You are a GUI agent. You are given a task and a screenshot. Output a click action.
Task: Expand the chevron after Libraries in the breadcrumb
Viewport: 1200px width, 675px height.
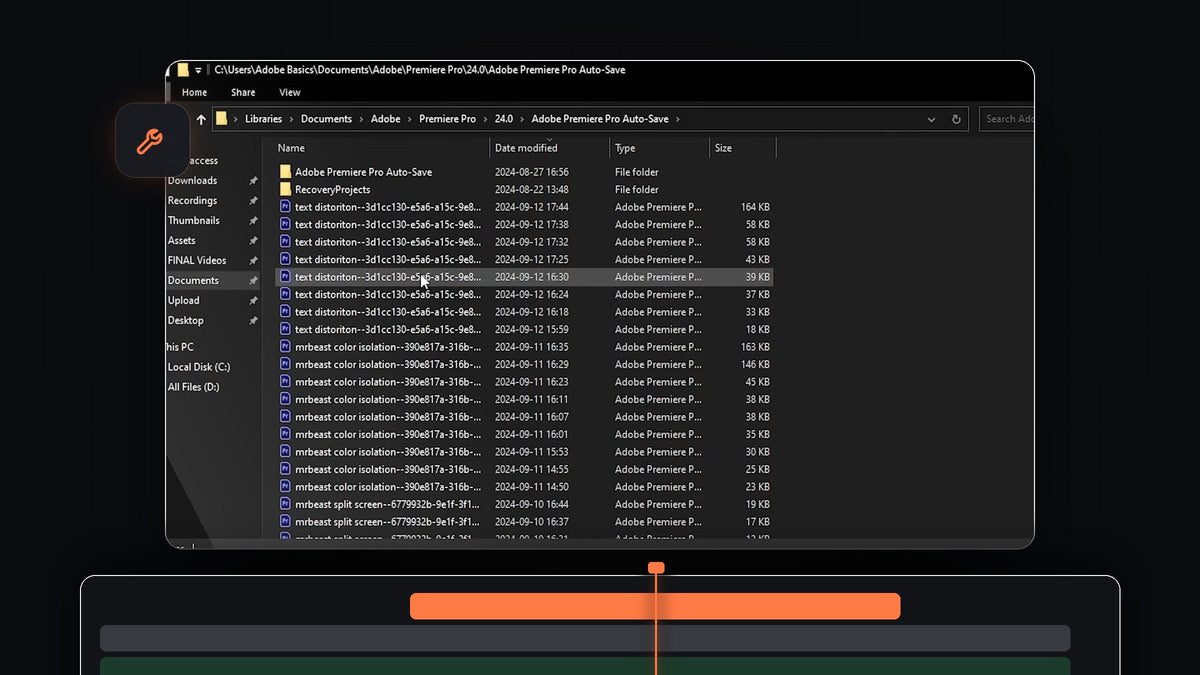pos(291,119)
